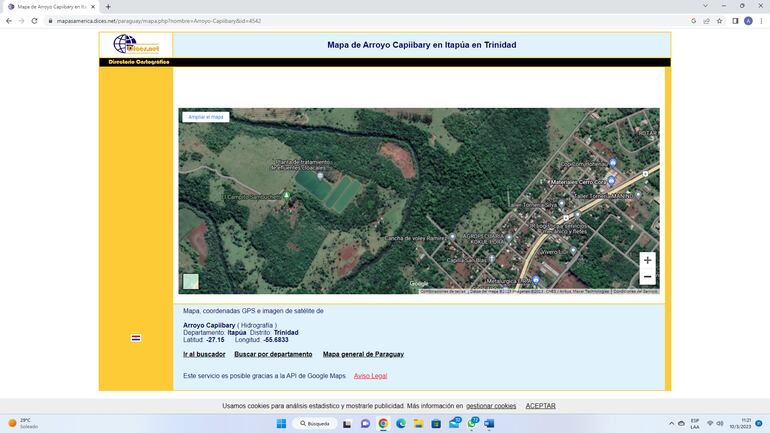Open the tab search chevron
The image size is (770, 433).
pyautogui.click(x=705, y=6)
